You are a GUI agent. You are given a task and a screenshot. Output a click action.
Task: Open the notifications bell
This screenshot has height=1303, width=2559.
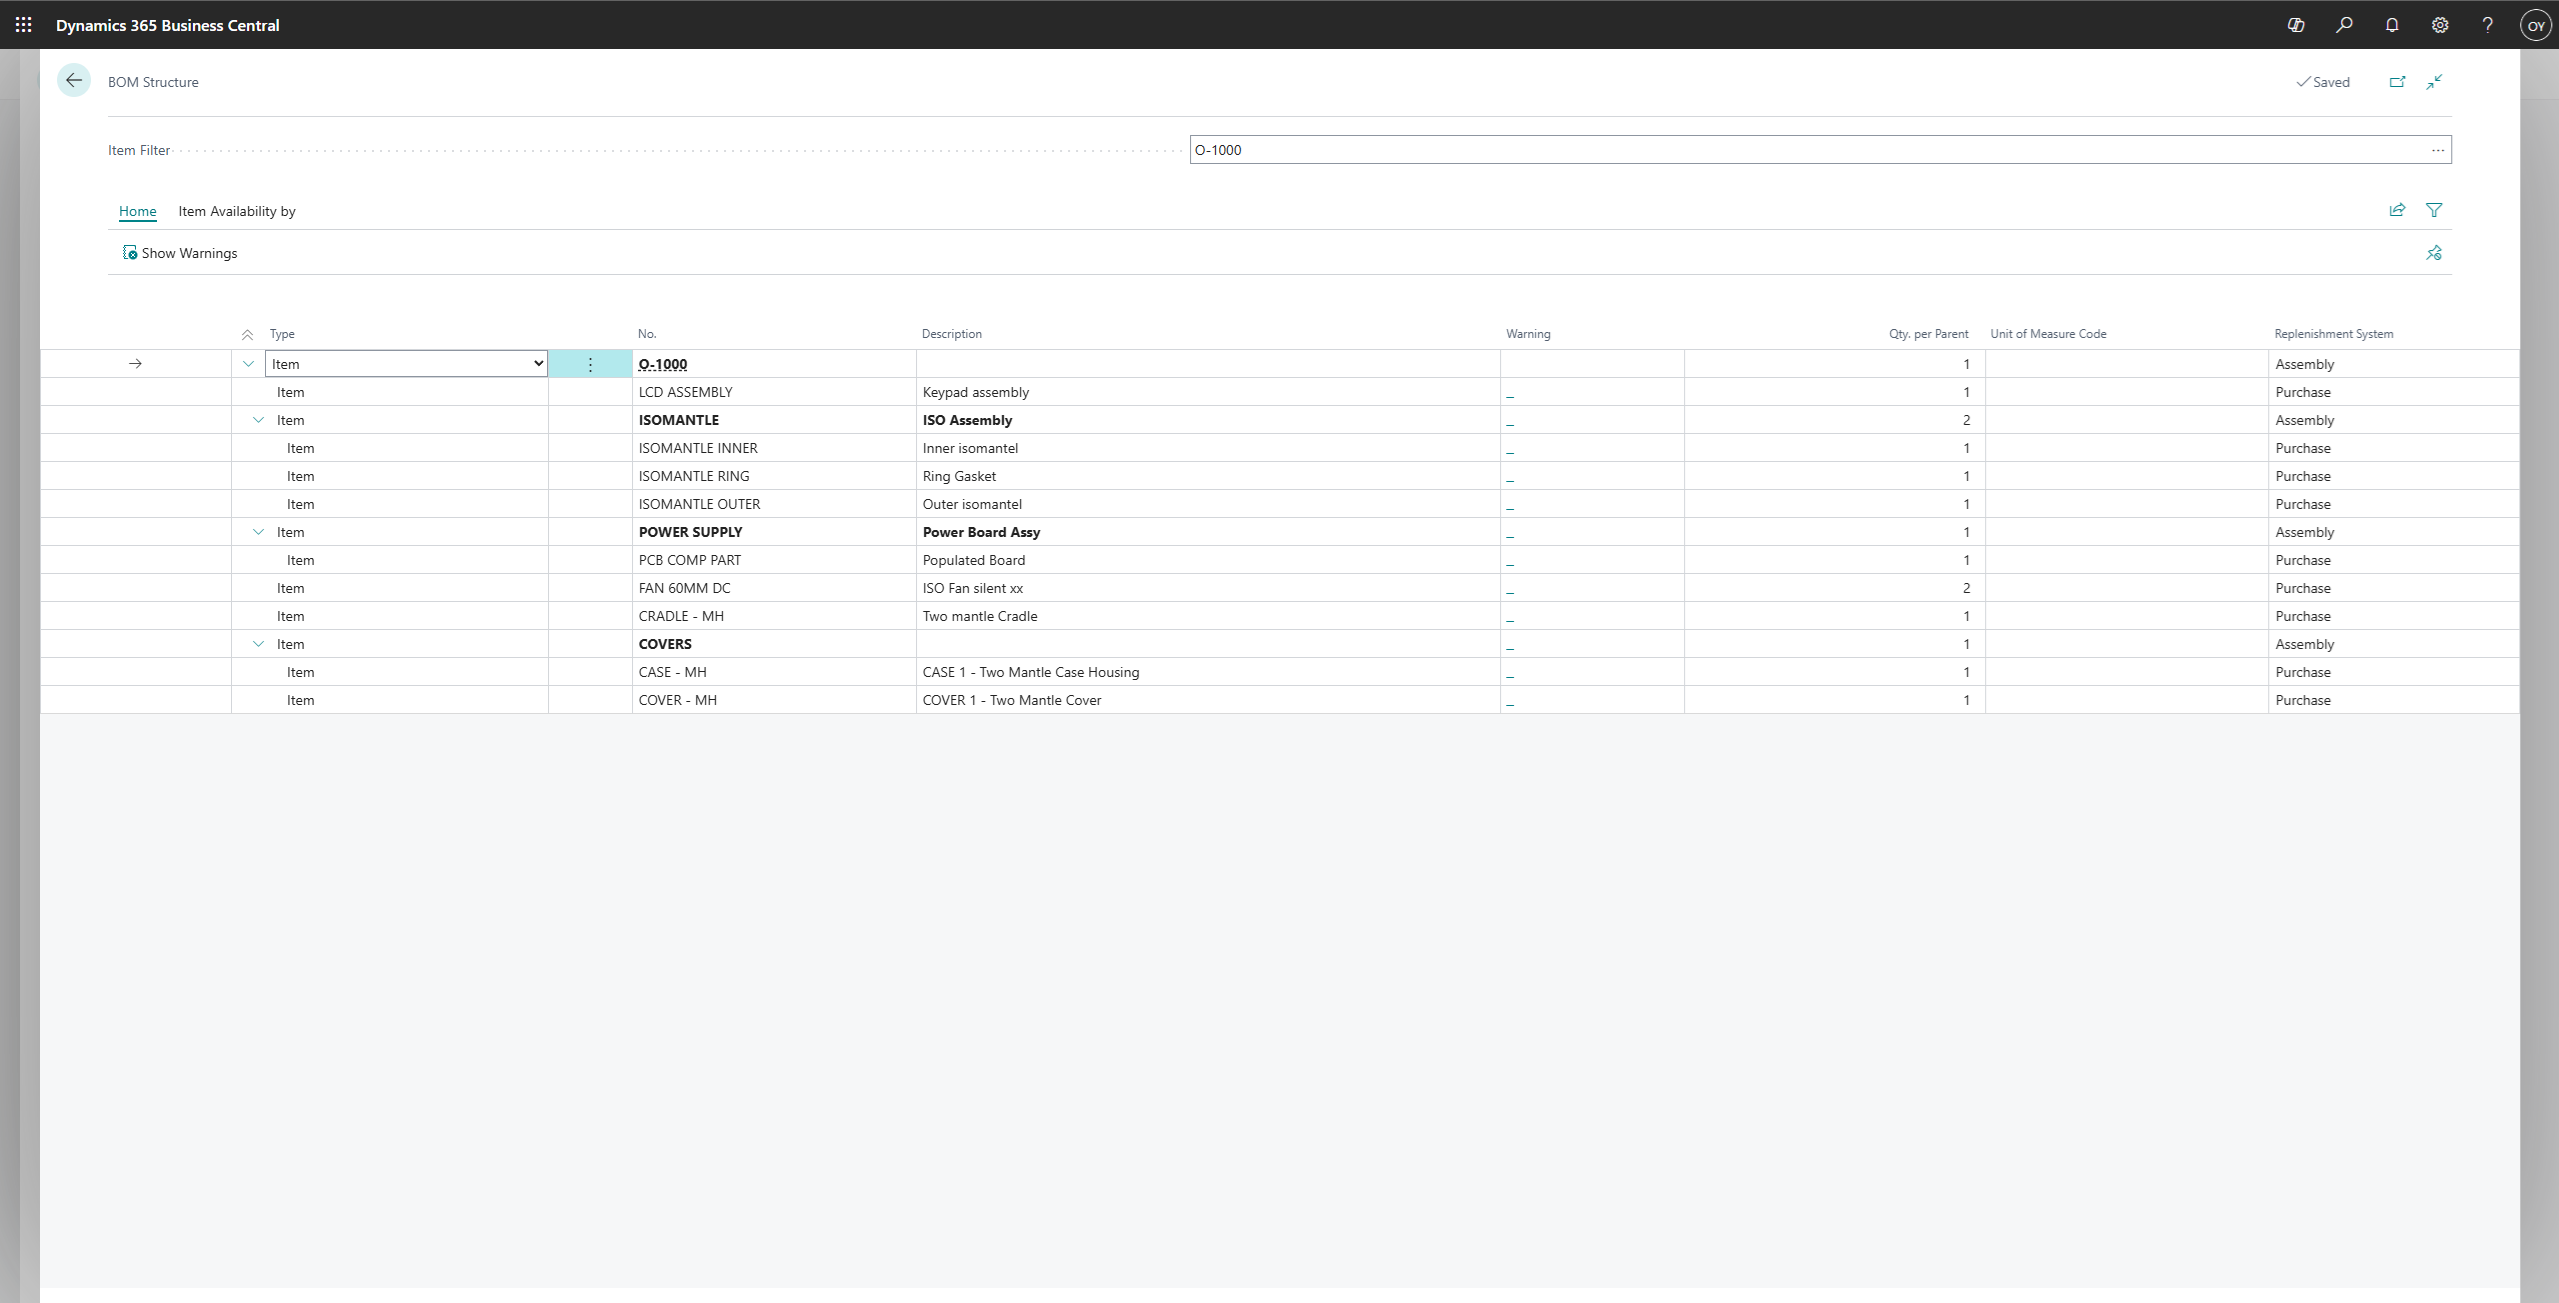pyautogui.click(x=2392, y=25)
